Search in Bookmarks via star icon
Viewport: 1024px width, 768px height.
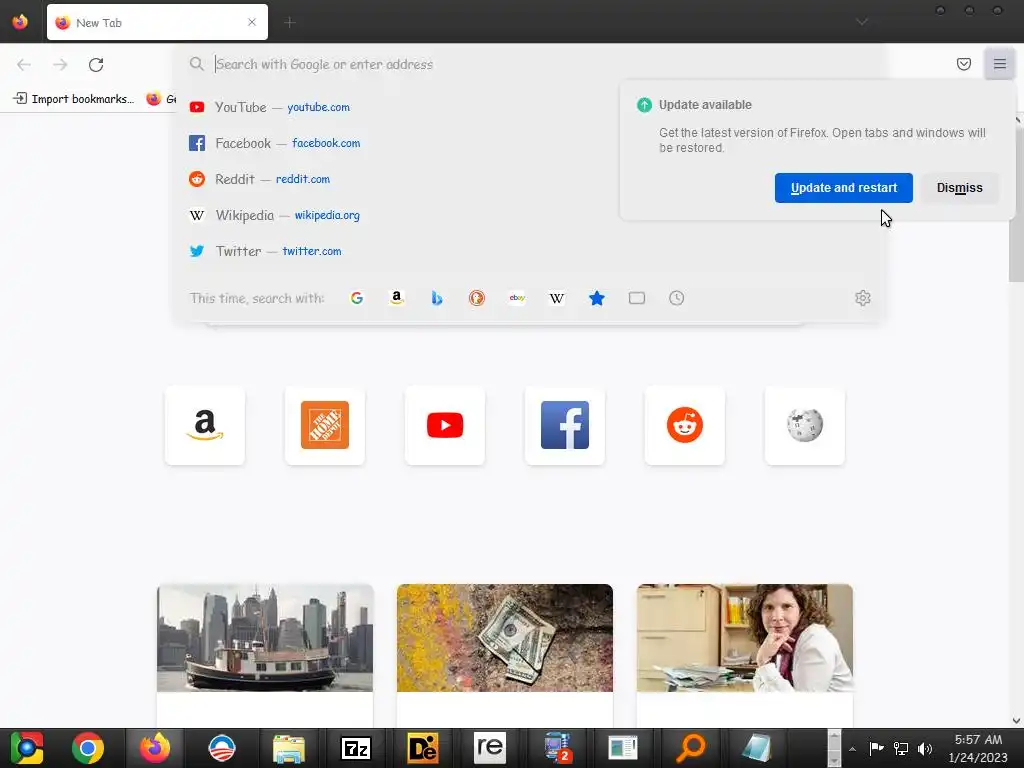(597, 298)
